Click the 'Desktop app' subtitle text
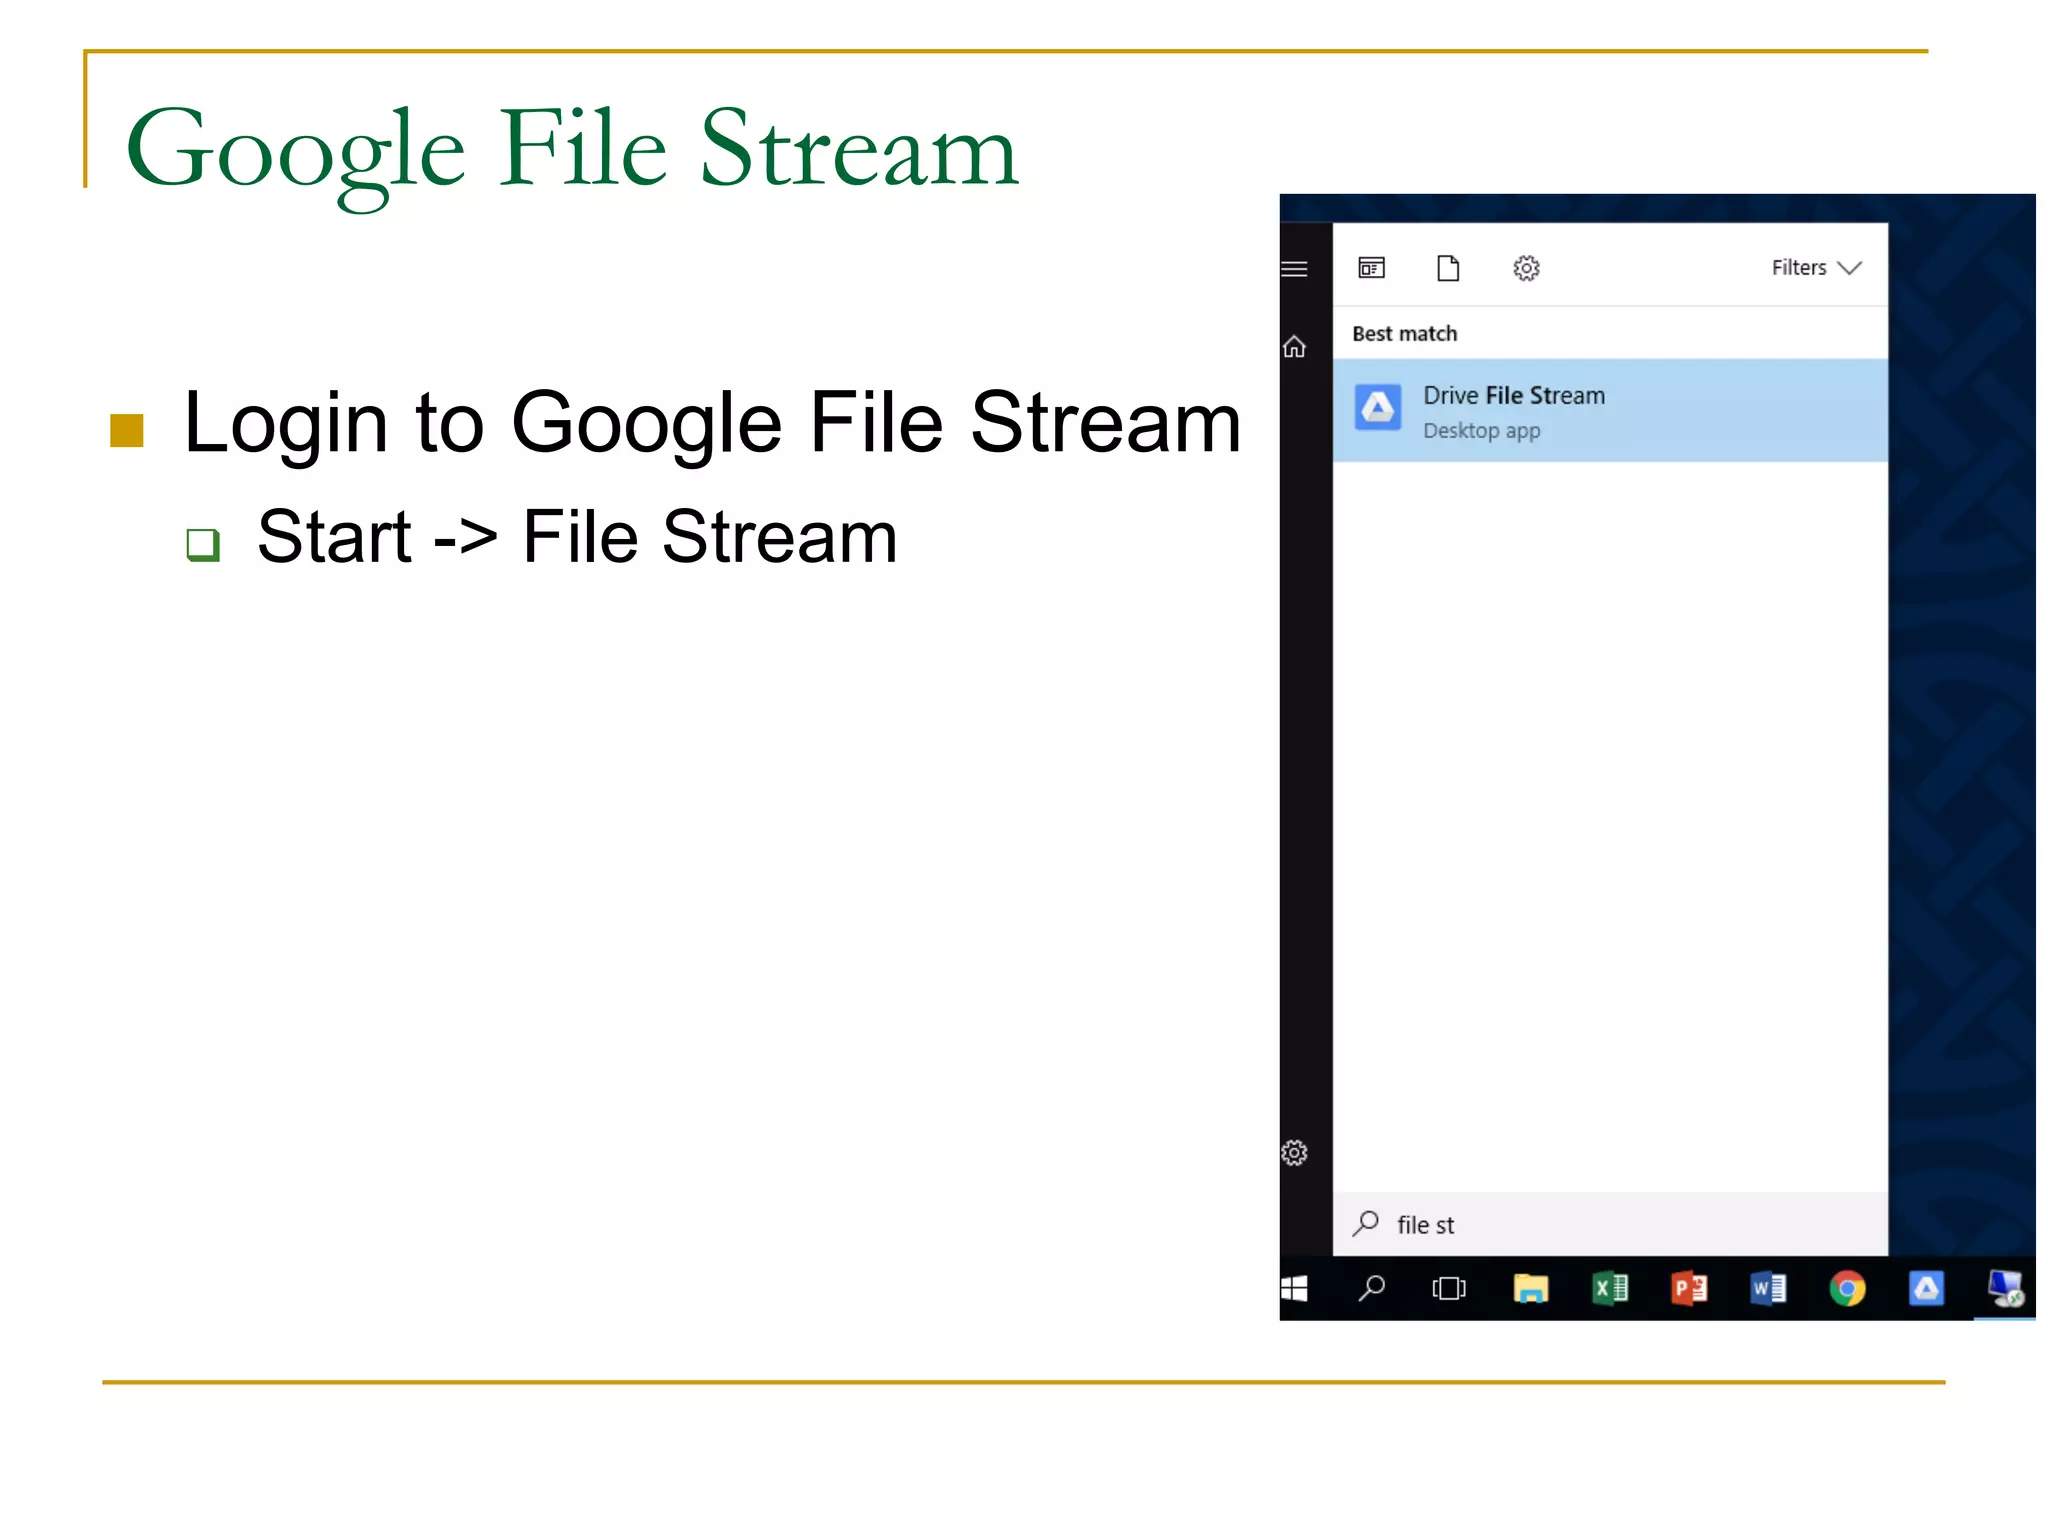This screenshot has height=1536, width=2048. (x=1482, y=431)
